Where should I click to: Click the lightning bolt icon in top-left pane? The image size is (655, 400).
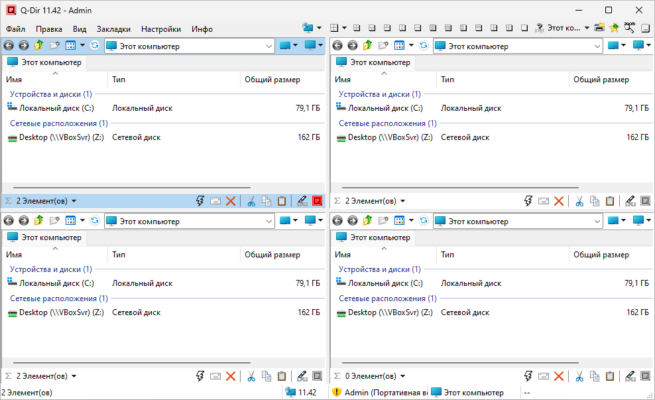[x=200, y=201]
